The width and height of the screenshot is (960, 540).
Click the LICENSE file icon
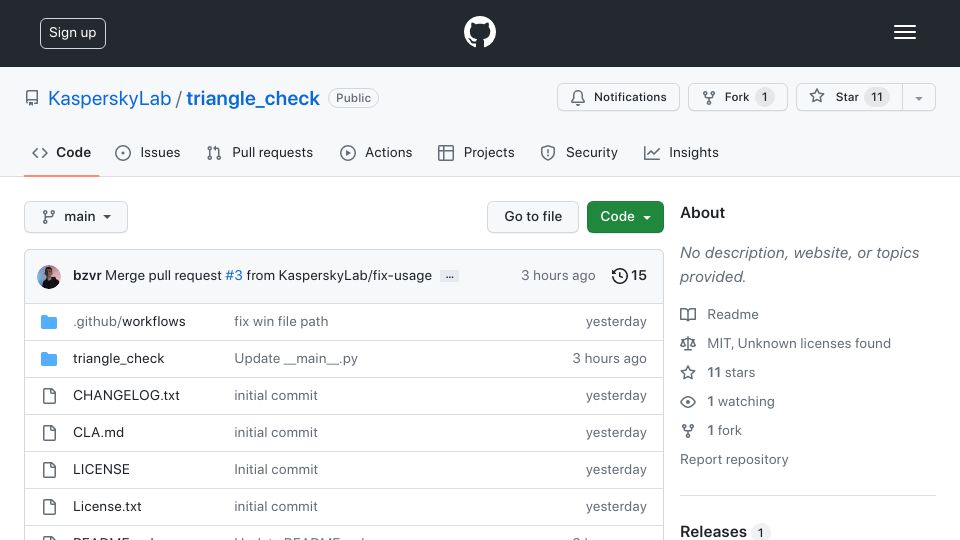coord(50,470)
